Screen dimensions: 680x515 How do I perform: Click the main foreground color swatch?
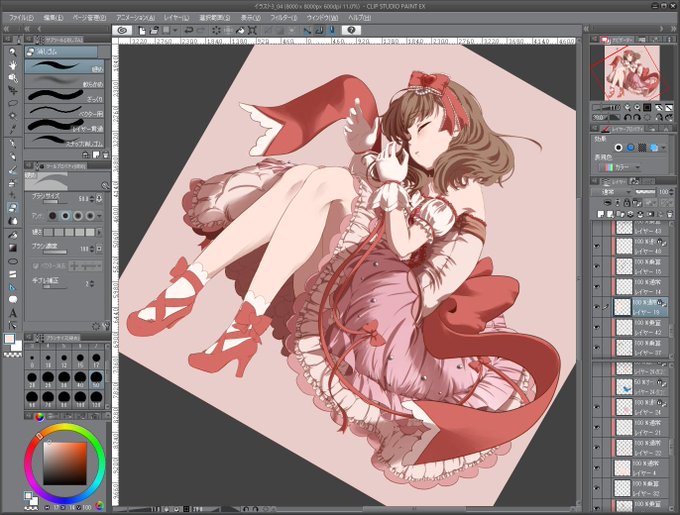pos(10,339)
